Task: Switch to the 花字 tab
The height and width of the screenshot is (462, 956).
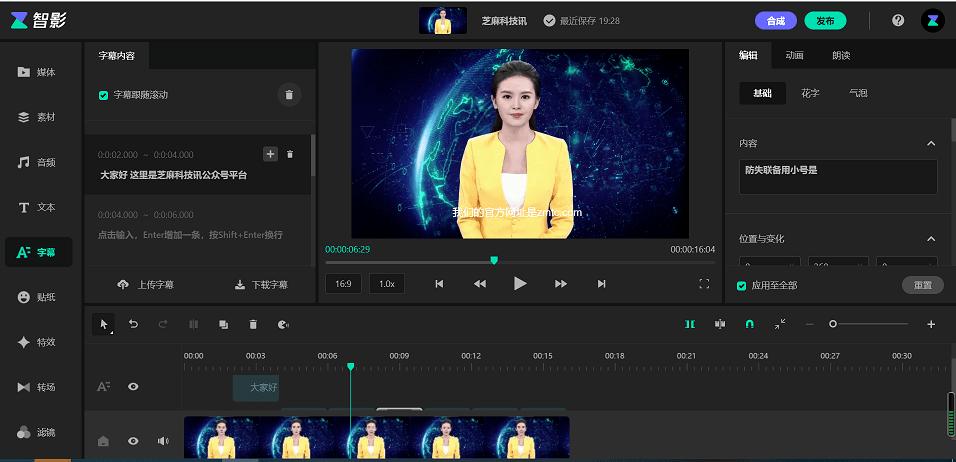Action: pos(810,93)
